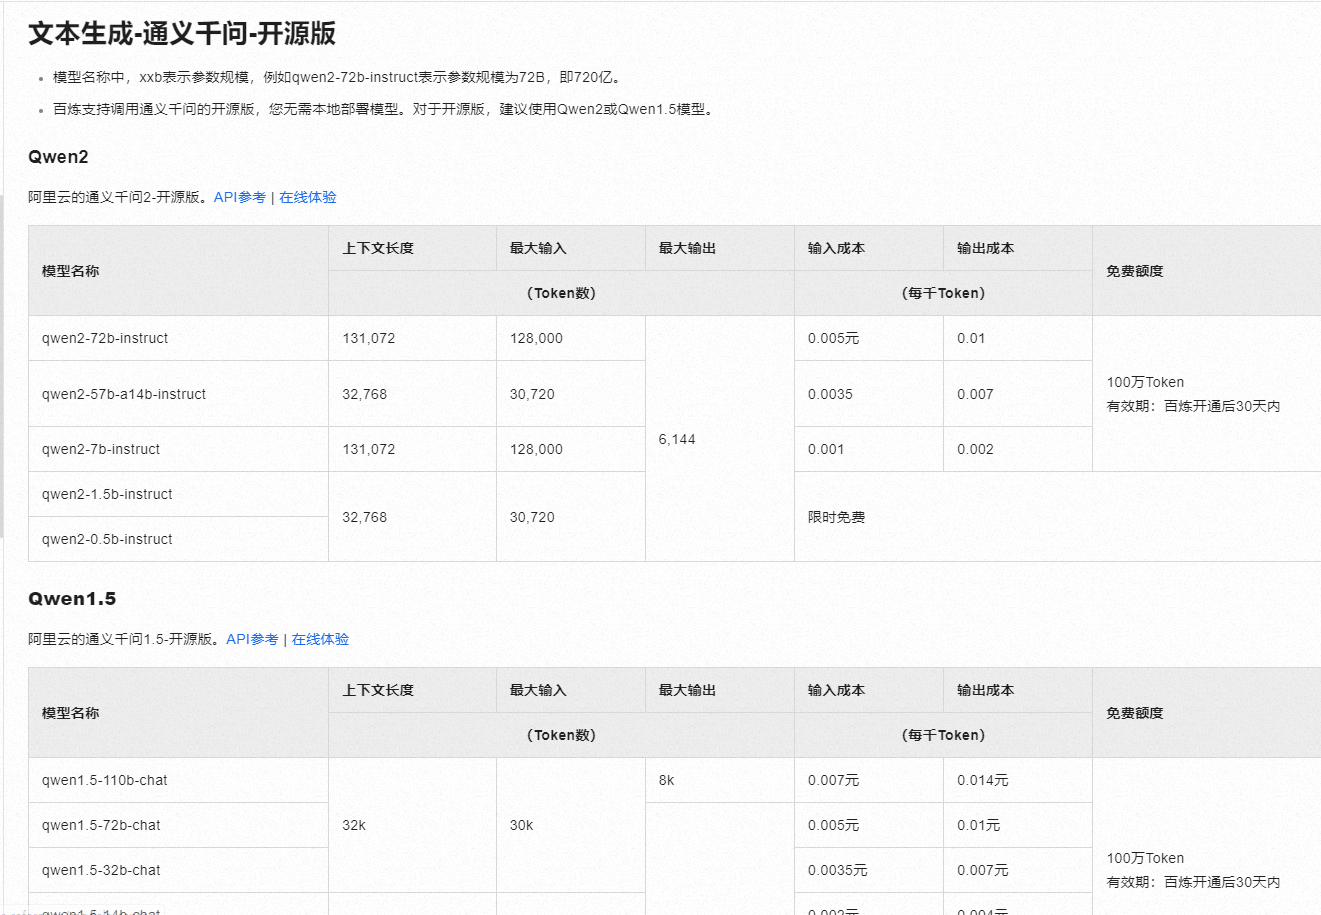Click the (Token数) subheader in the Qwen2 table
This screenshot has width=1321, height=915.
click(x=561, y=293)
